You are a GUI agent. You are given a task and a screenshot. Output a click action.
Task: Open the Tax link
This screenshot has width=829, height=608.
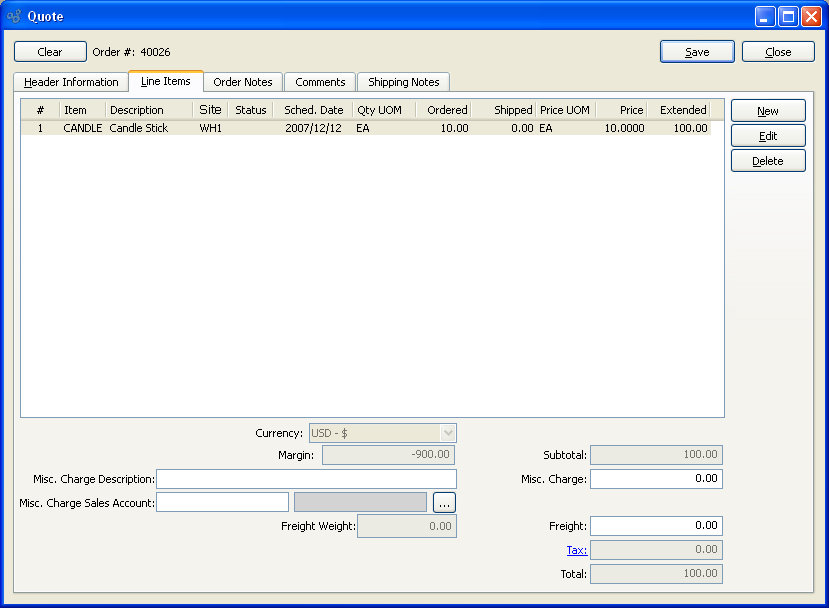point(576,550)
